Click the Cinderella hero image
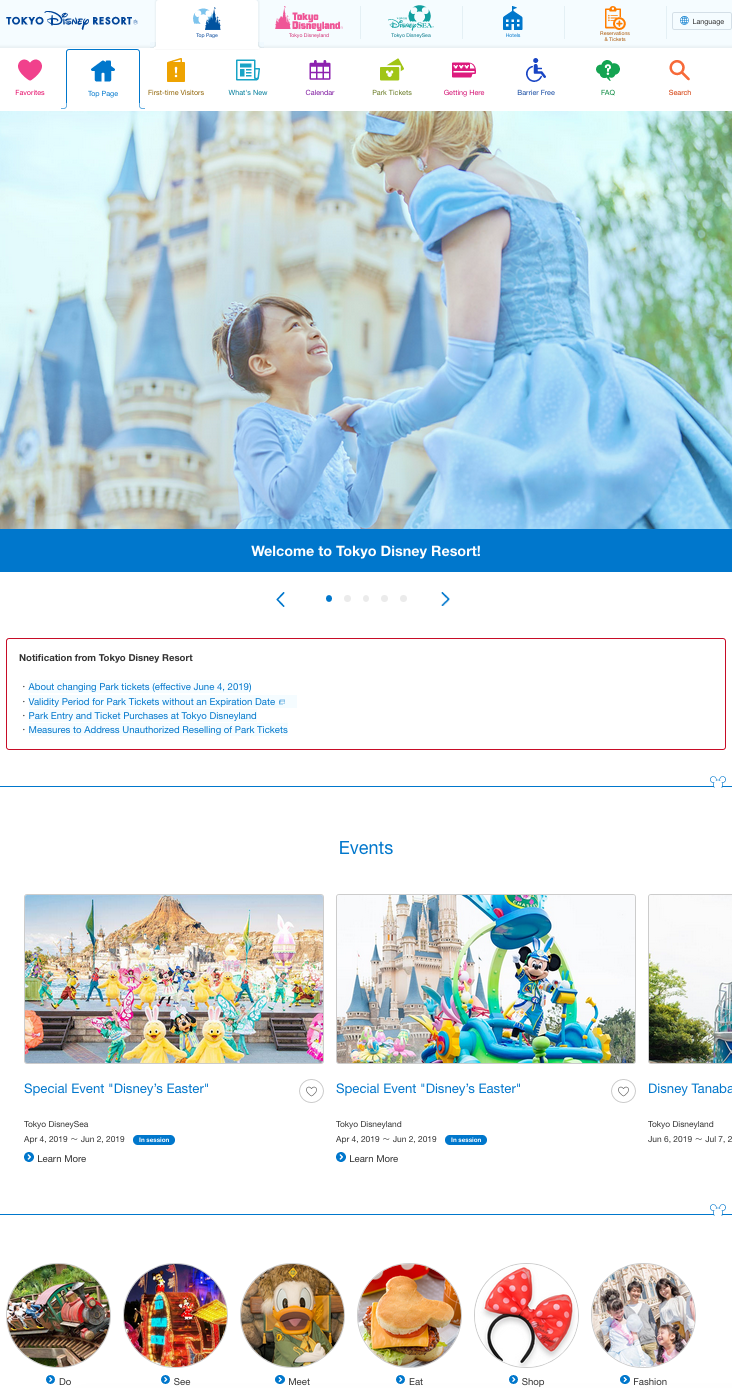This screenshot has height=1388, width=732. tap(366, 320)
